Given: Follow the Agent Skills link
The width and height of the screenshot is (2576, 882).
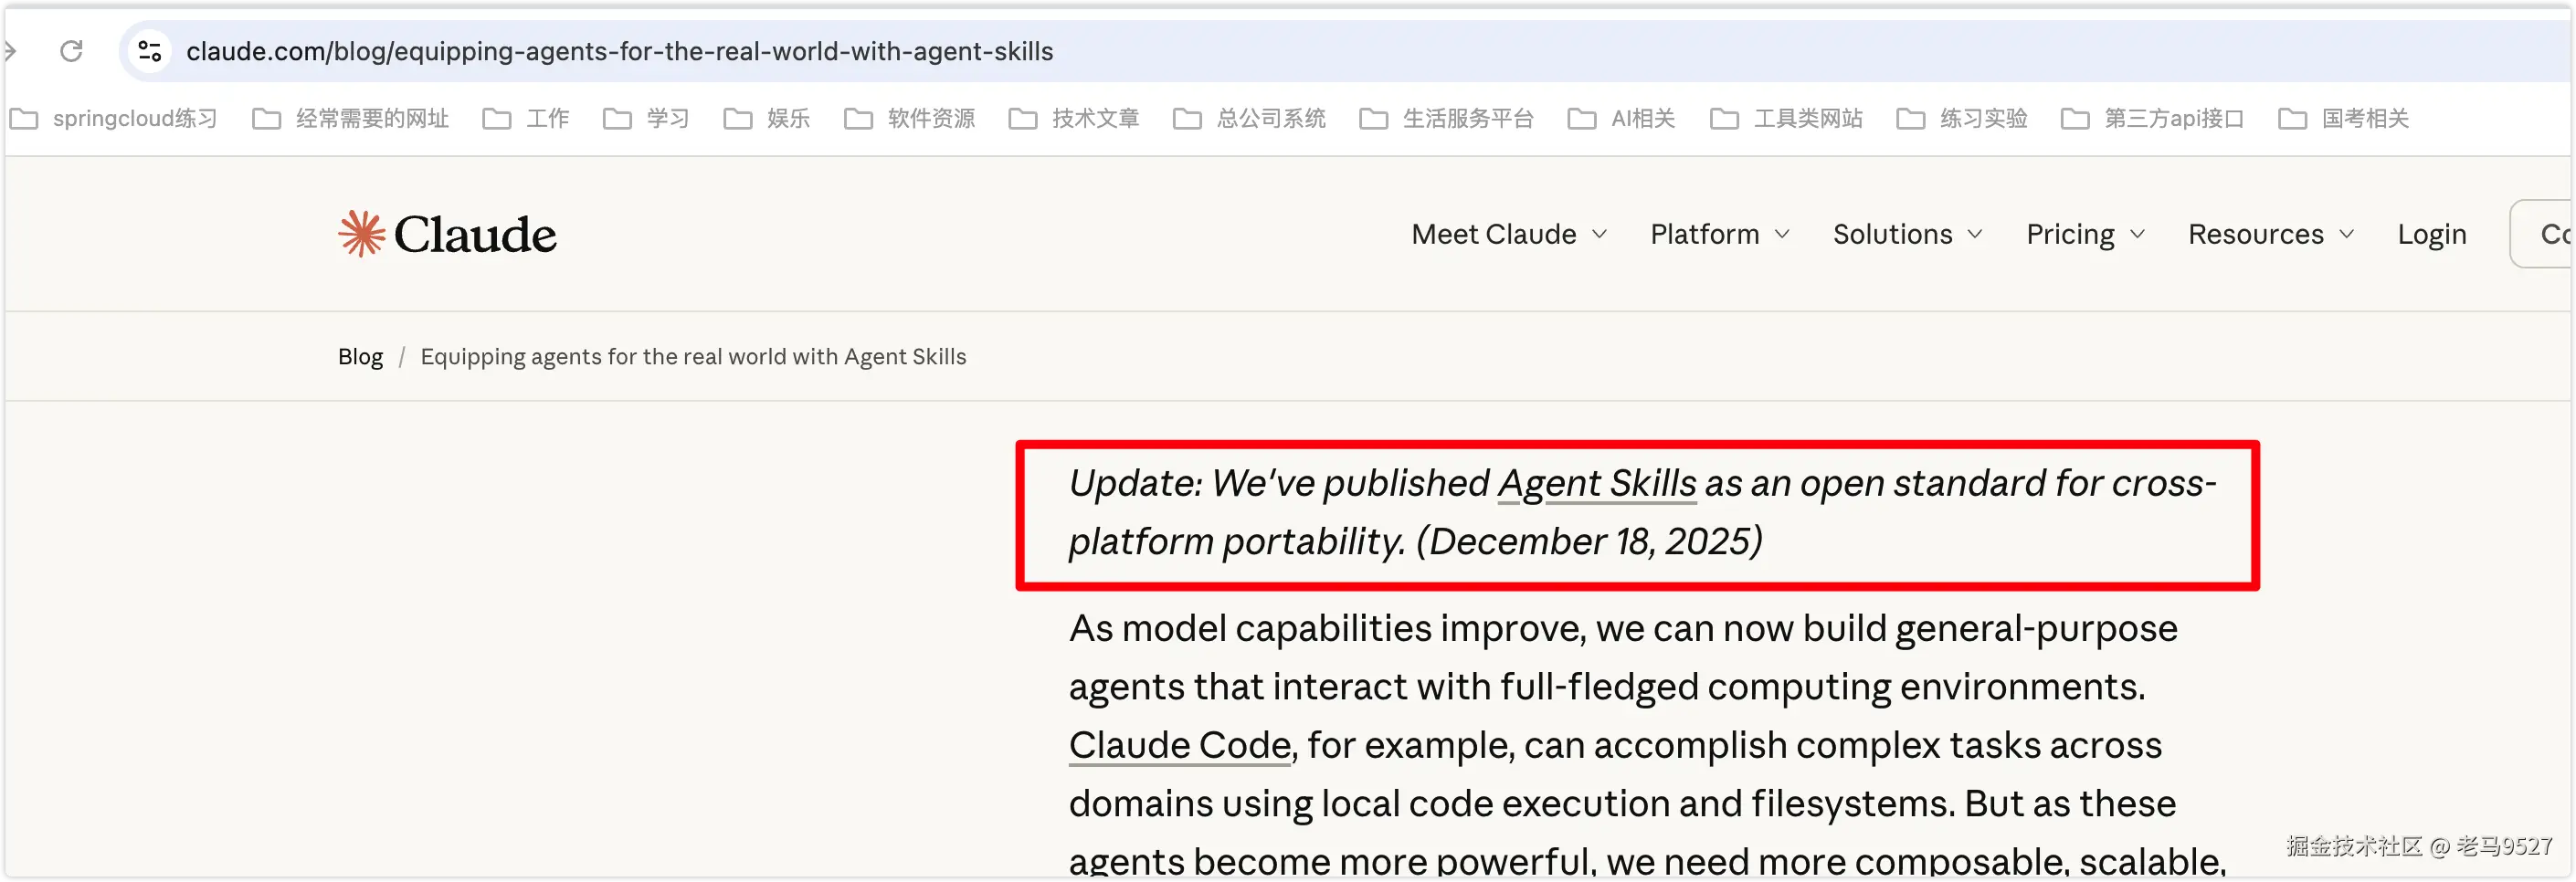Looking at the screenshot, I should click(1596, 484).
